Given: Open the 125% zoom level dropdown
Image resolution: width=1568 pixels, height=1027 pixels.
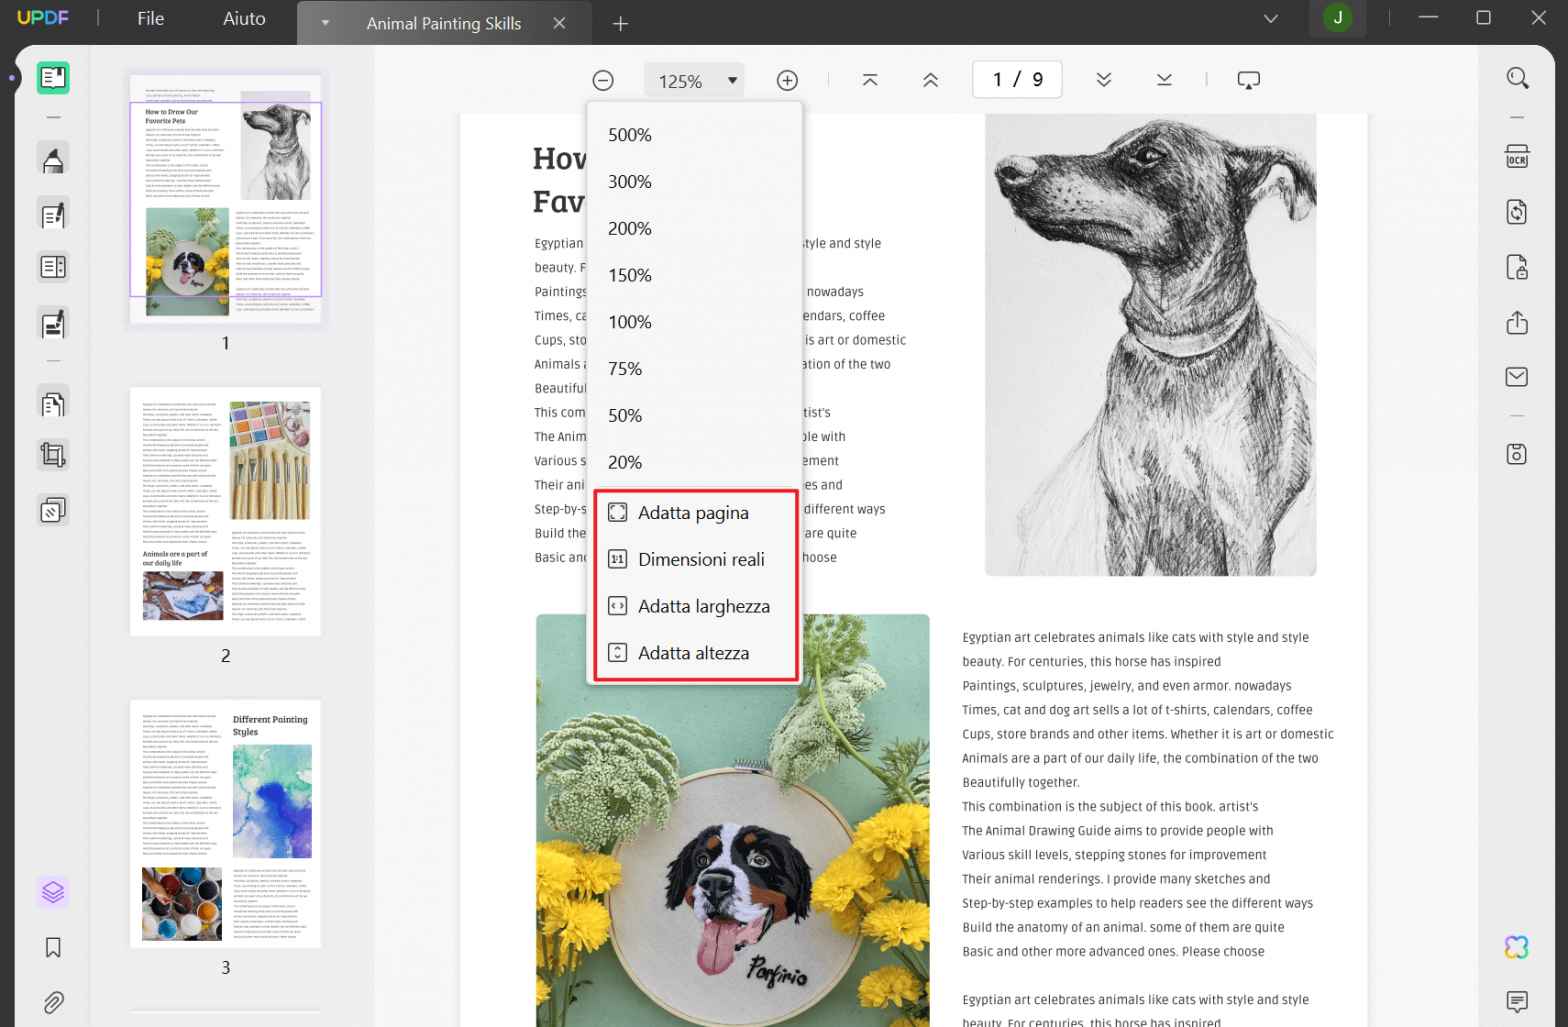Looking at the screenshot, I should [694, 81].
